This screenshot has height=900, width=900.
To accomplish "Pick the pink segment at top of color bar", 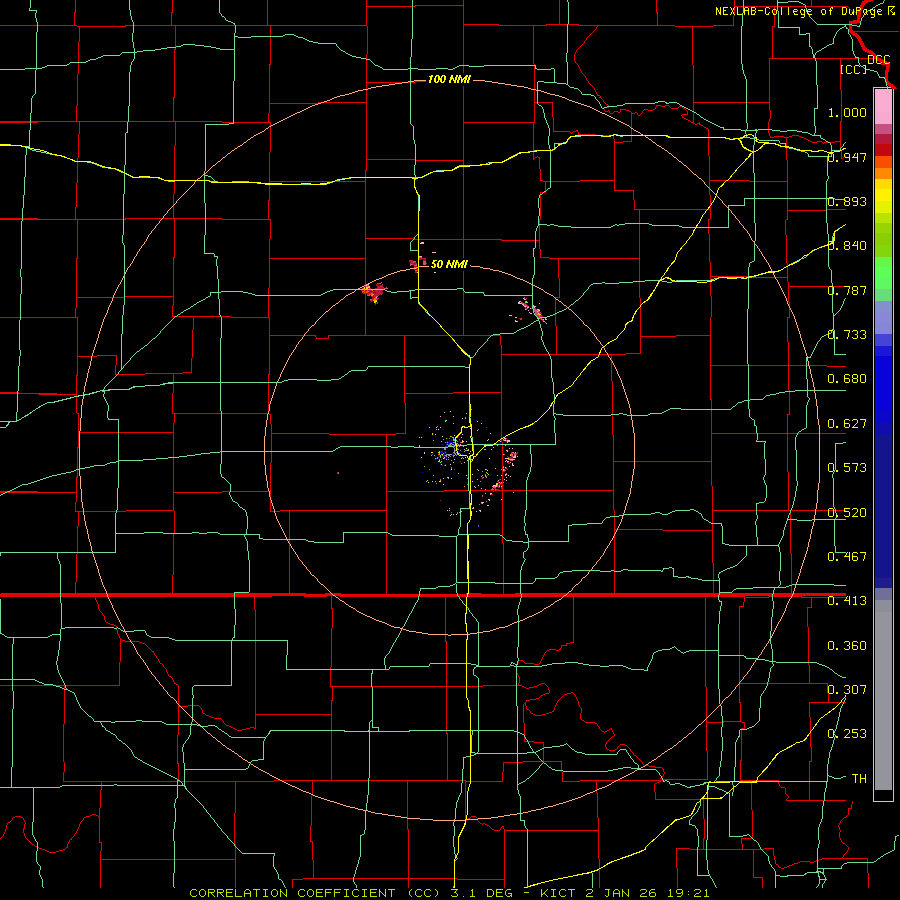I will pyautogui.click(x=883, y=106).
